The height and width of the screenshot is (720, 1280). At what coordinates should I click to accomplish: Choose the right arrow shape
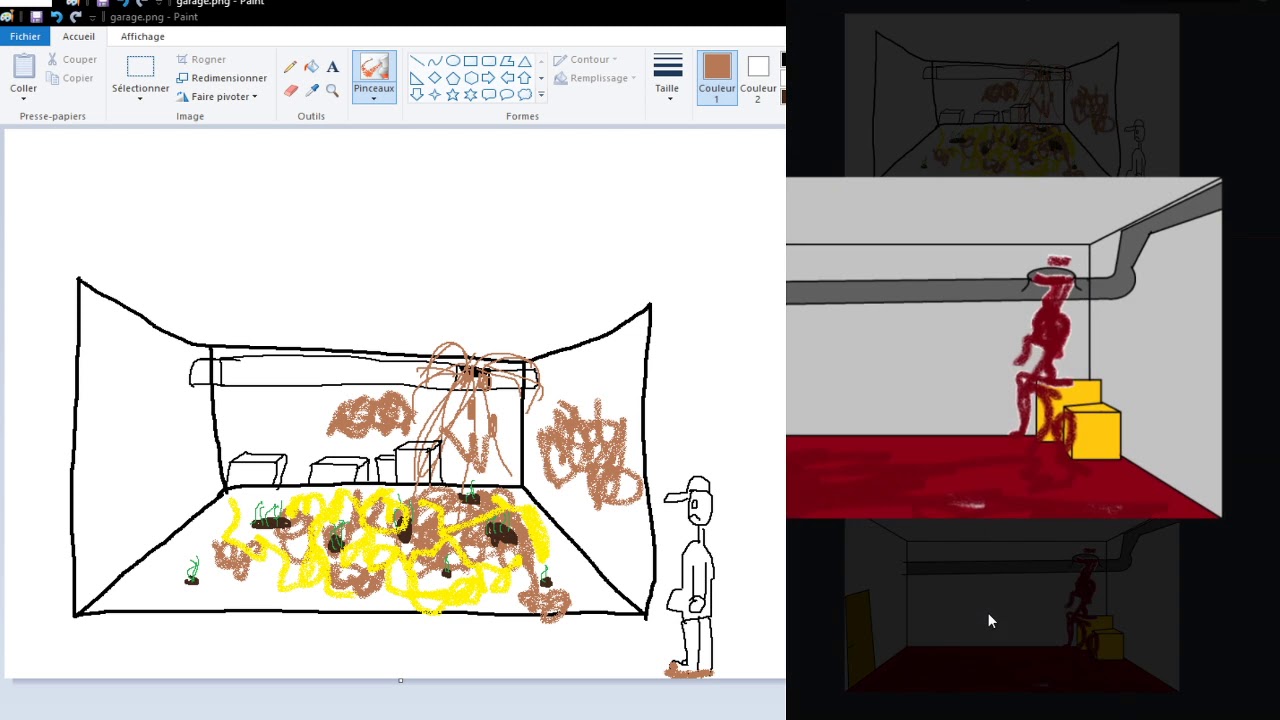point(488,78)
